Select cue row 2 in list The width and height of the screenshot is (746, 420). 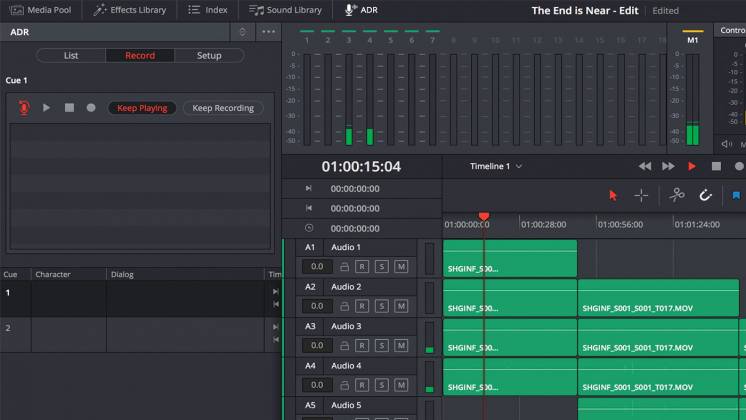pos(140,335)
